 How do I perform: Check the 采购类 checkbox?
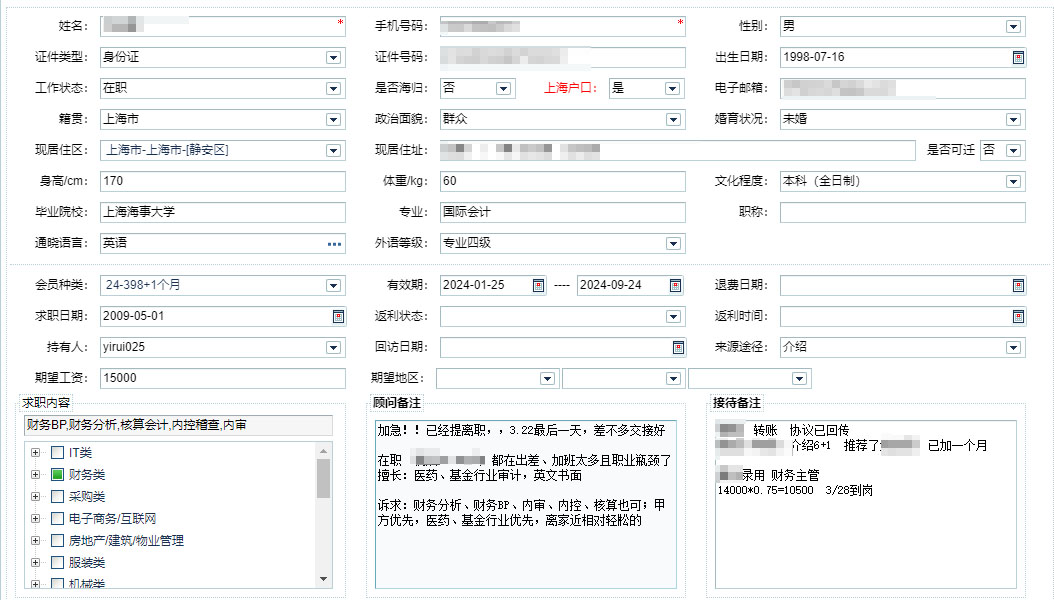point(58,497)
